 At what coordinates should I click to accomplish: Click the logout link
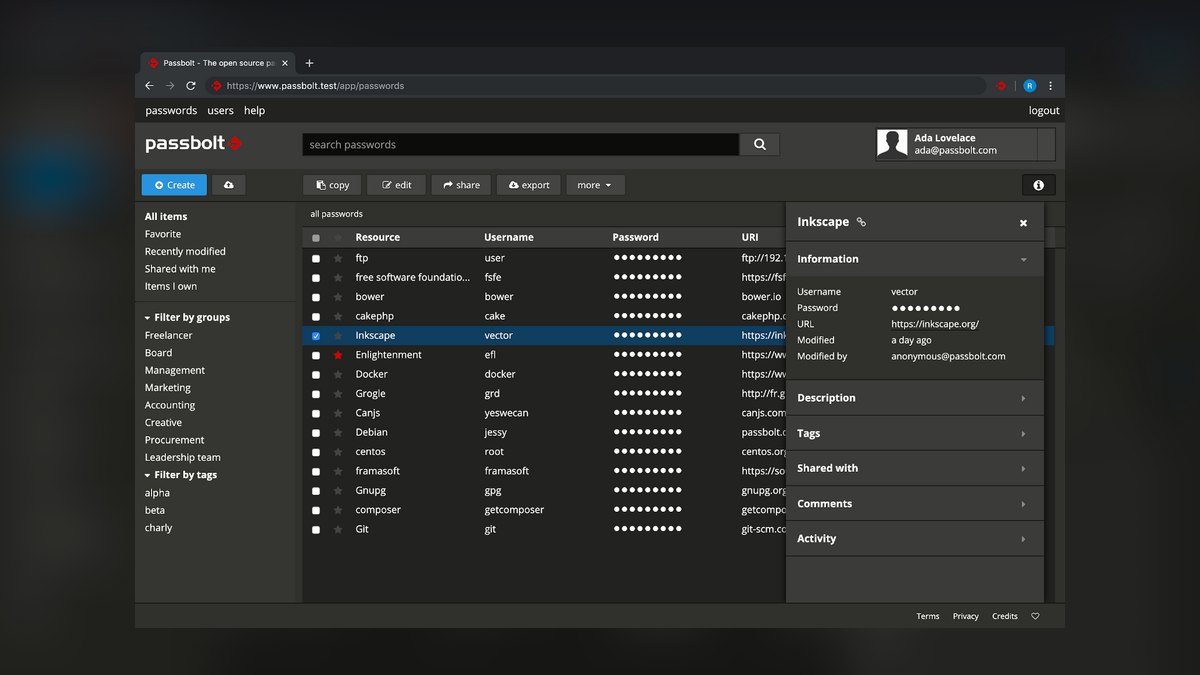coord(1044,111)
